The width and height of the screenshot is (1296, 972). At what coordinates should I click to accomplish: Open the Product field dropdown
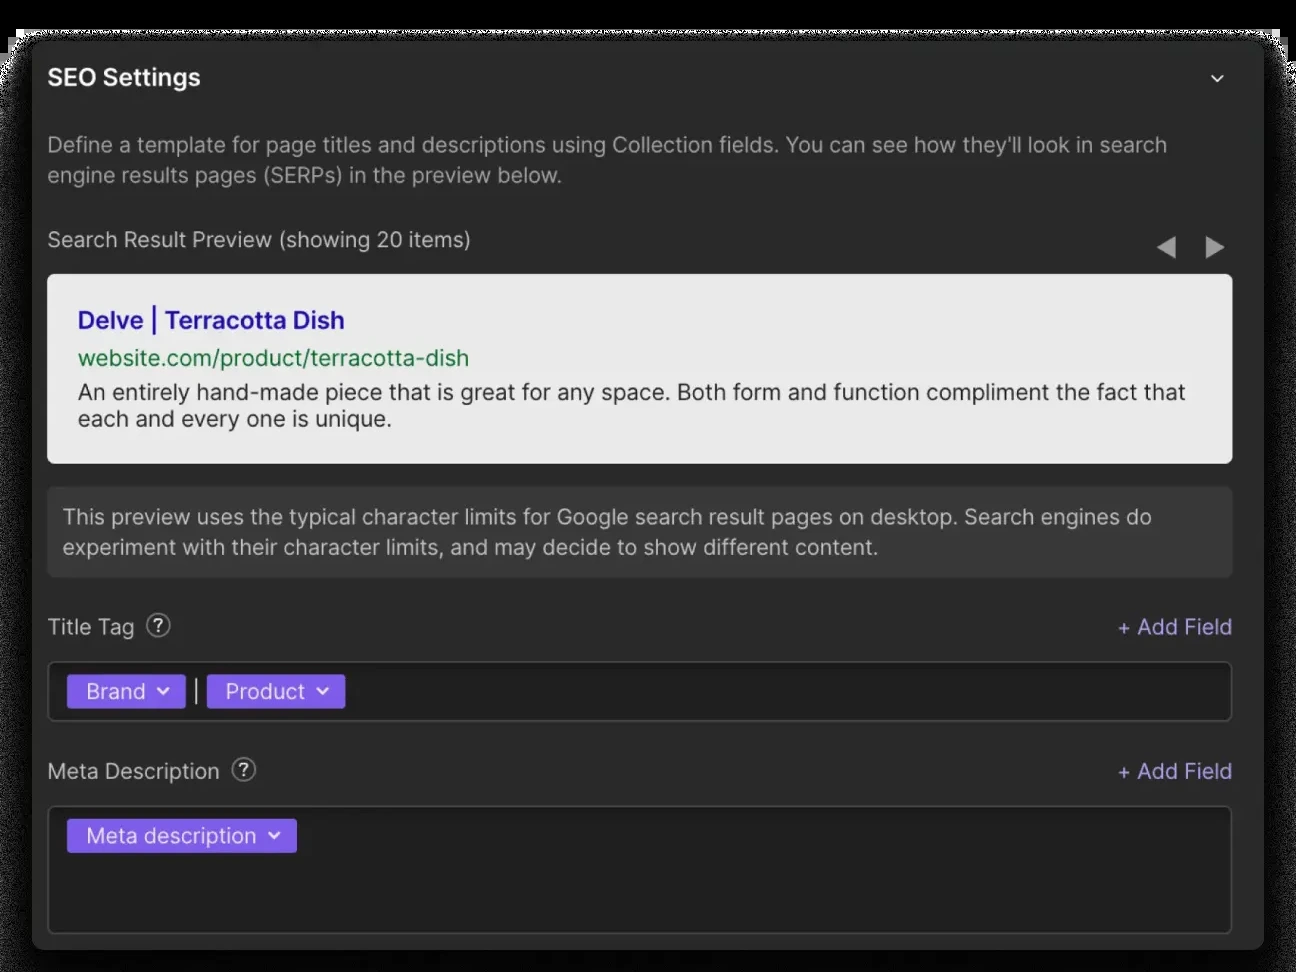[276, 691]
